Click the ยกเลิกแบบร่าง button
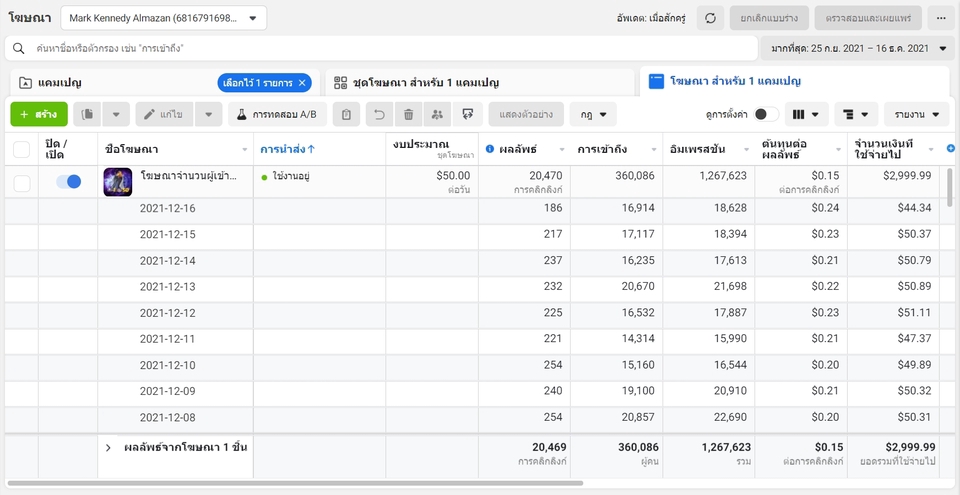The image size is (960, 495). click(x=769, y=18)
